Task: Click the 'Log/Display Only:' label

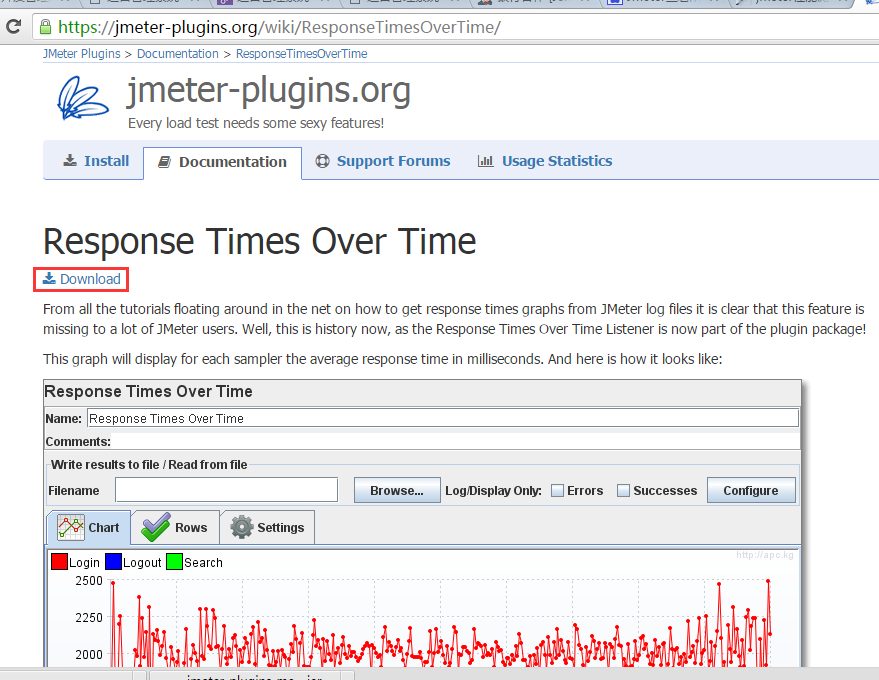Action: (x=493, y=491)
